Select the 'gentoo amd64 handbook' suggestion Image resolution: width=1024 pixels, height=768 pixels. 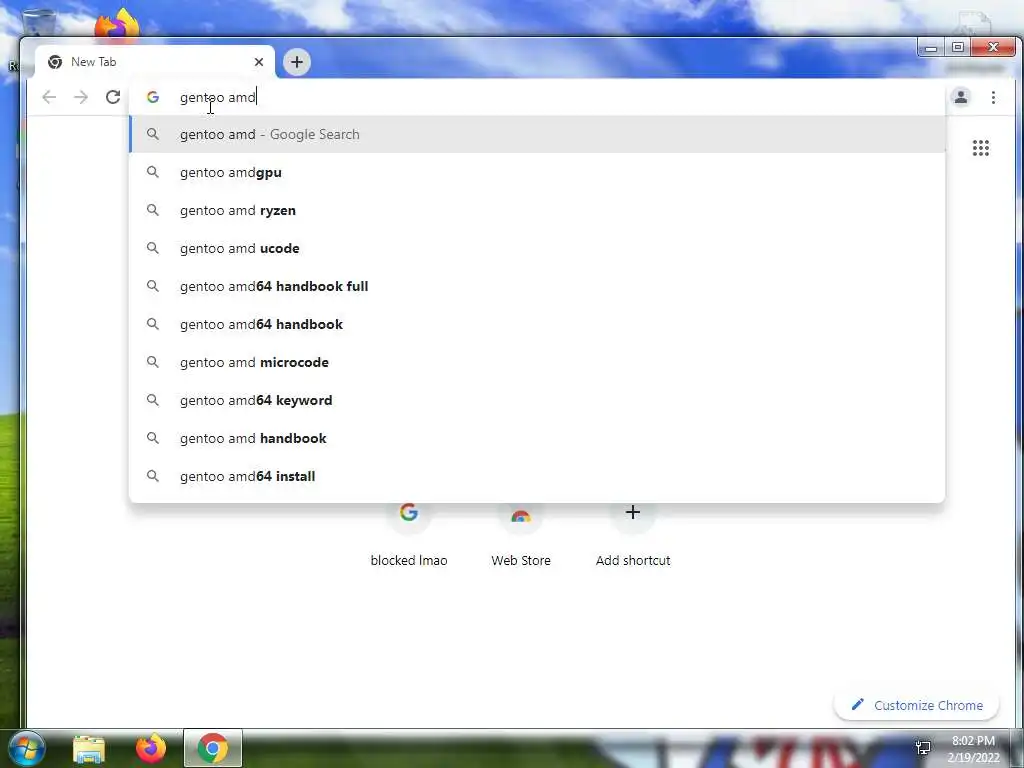(x=537, y=324)
